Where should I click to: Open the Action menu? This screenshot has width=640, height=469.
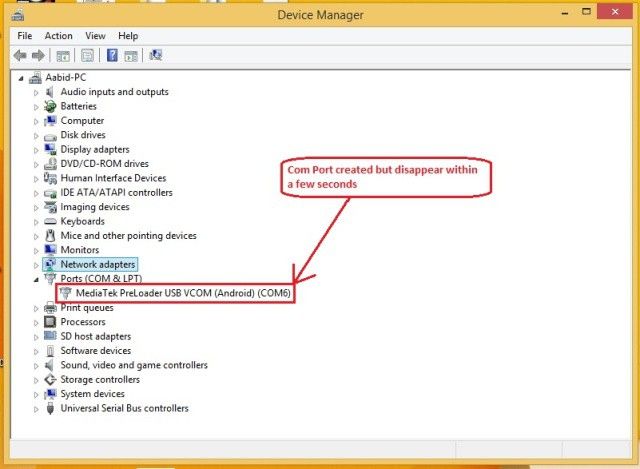pyautogui.click(x=58, y=36)
